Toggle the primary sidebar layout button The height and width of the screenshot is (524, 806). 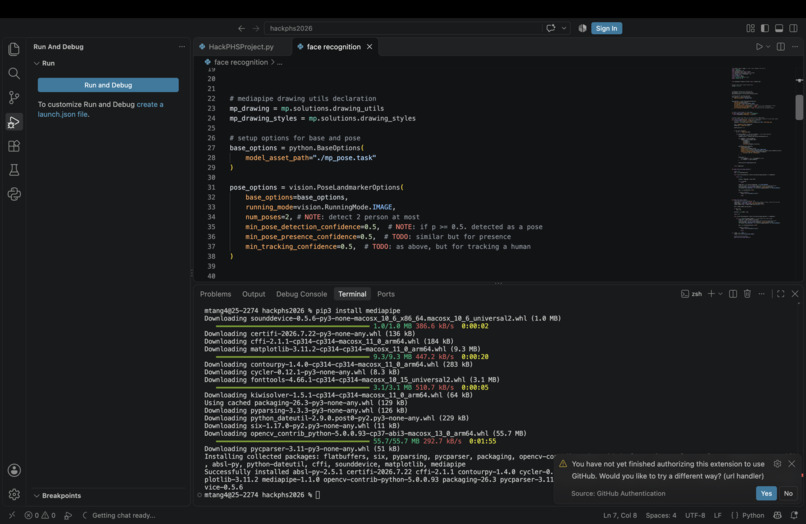765,28
